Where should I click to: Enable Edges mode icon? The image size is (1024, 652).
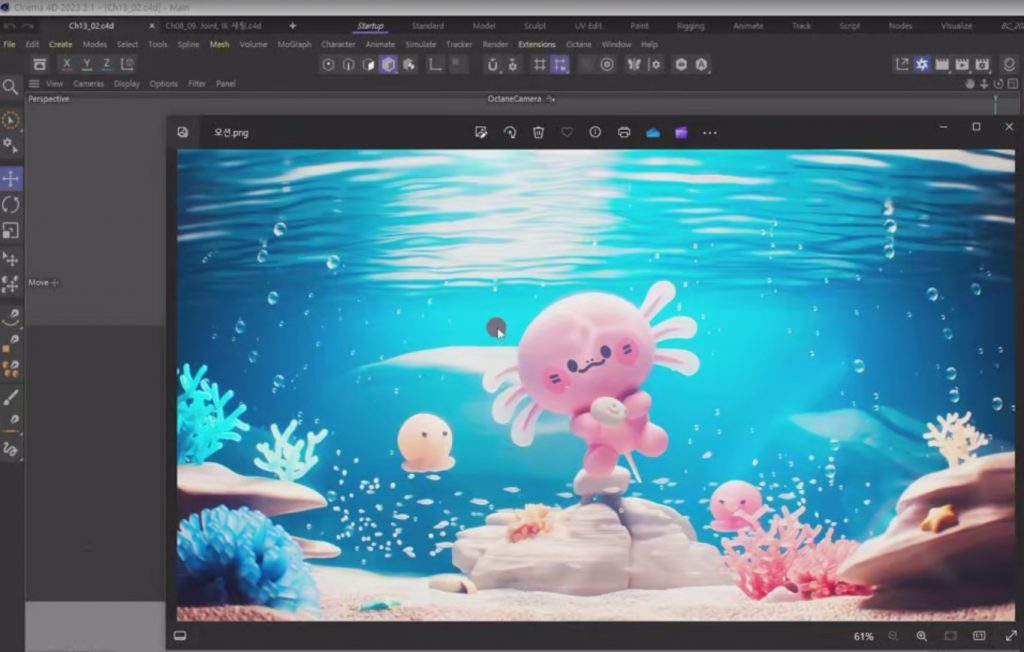point(348,65)
